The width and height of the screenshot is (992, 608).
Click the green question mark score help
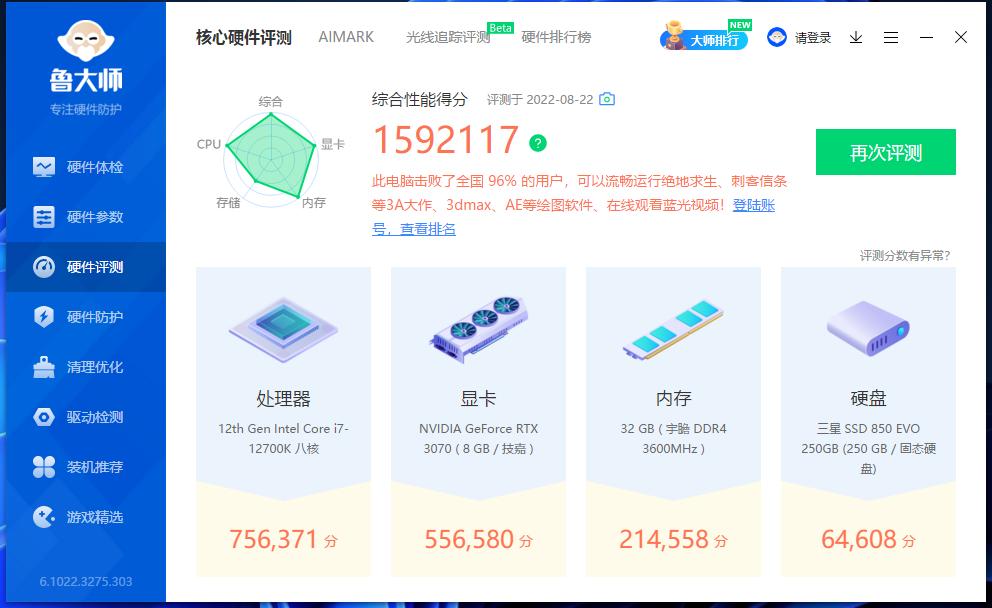click(x=538, y=143)
